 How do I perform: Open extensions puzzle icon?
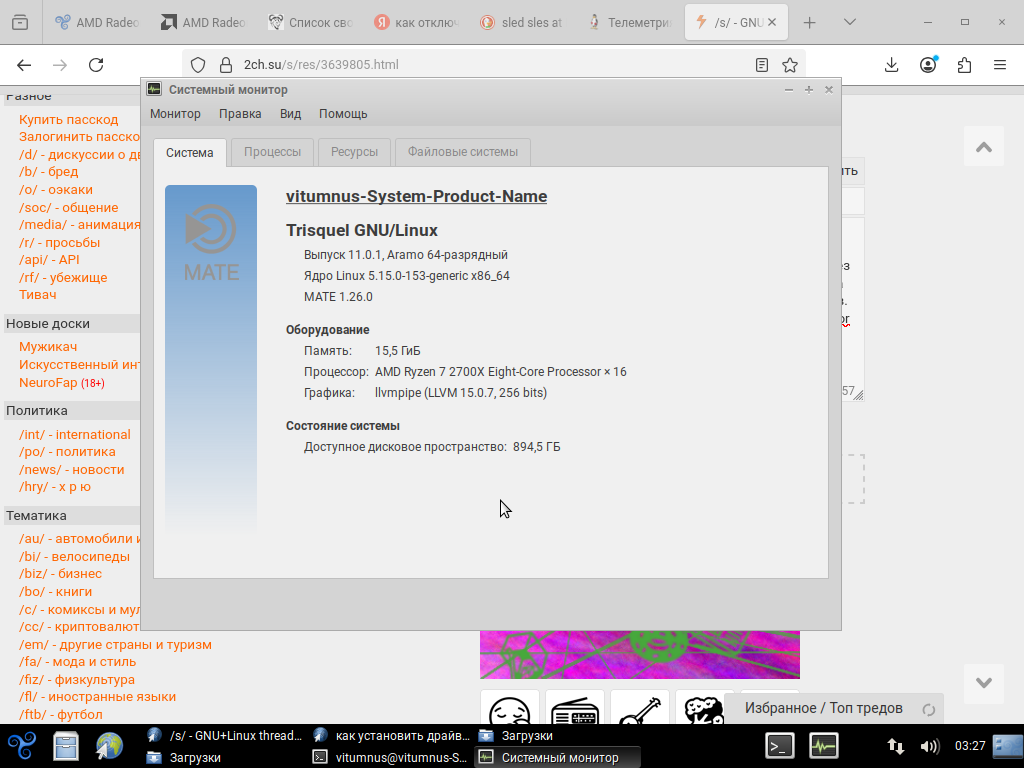point(964,65)
